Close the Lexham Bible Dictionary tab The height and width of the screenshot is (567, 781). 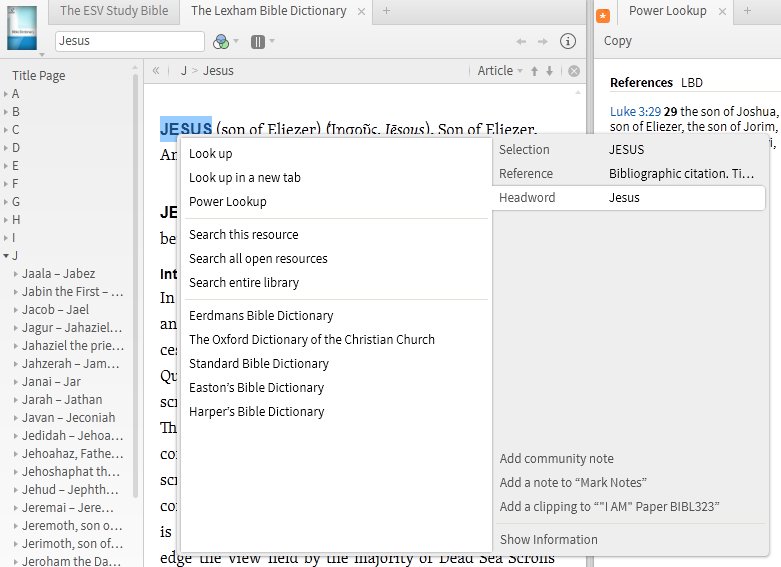pos(362,11)
